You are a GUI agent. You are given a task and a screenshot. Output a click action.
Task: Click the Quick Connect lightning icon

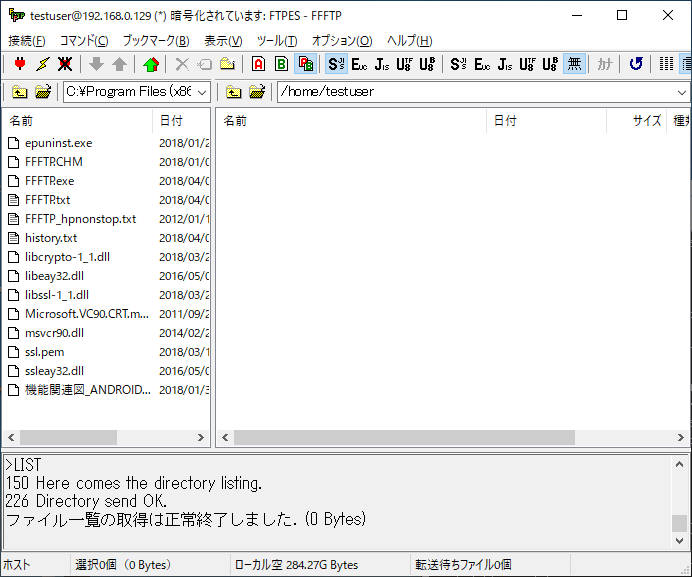[43, 64]
